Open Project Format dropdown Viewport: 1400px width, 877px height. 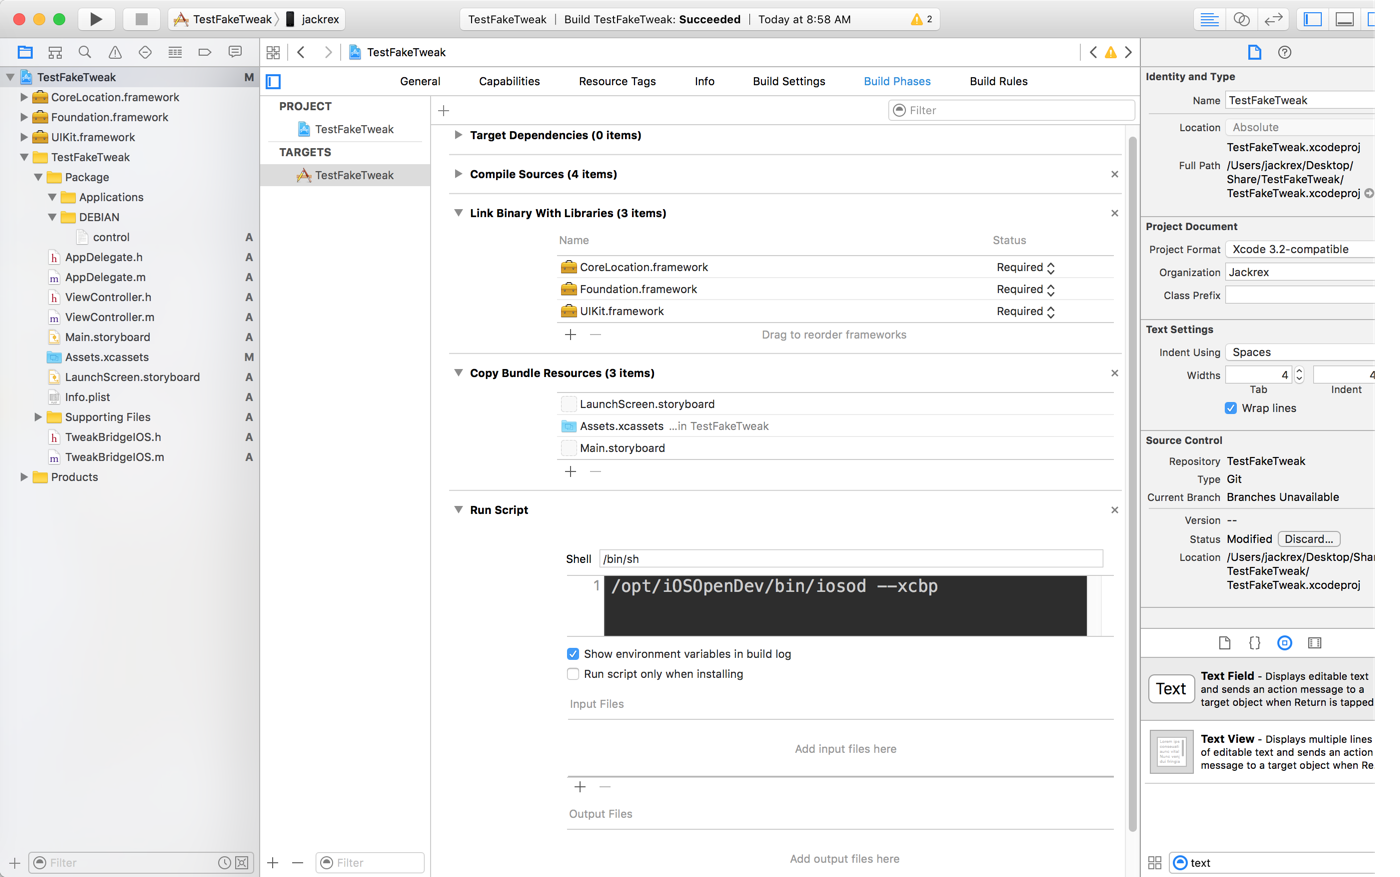[x=1300, y=249]
